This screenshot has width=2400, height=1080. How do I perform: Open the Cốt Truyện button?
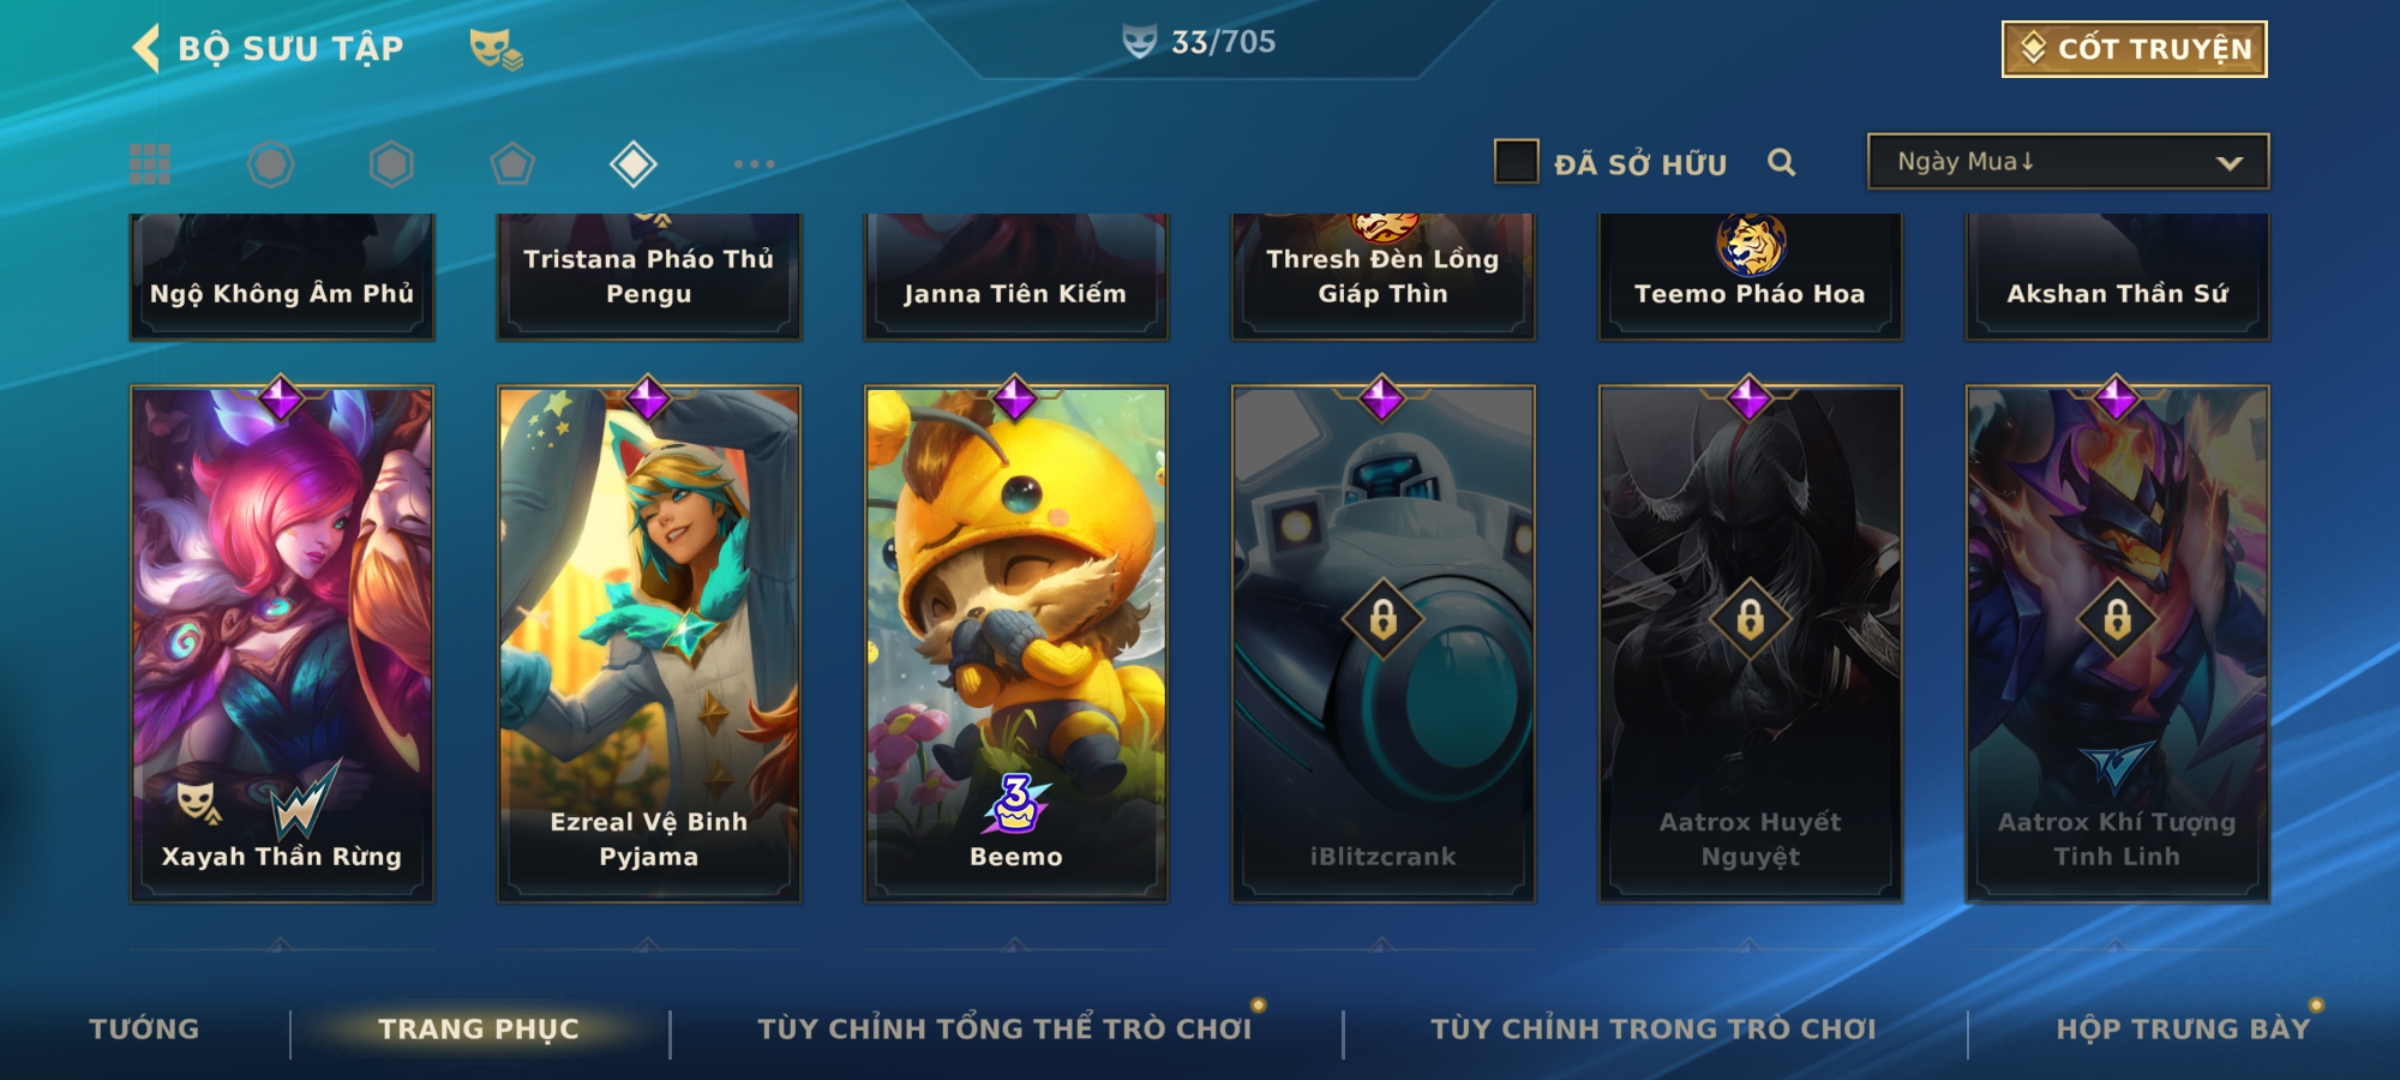coord(2134,48)
